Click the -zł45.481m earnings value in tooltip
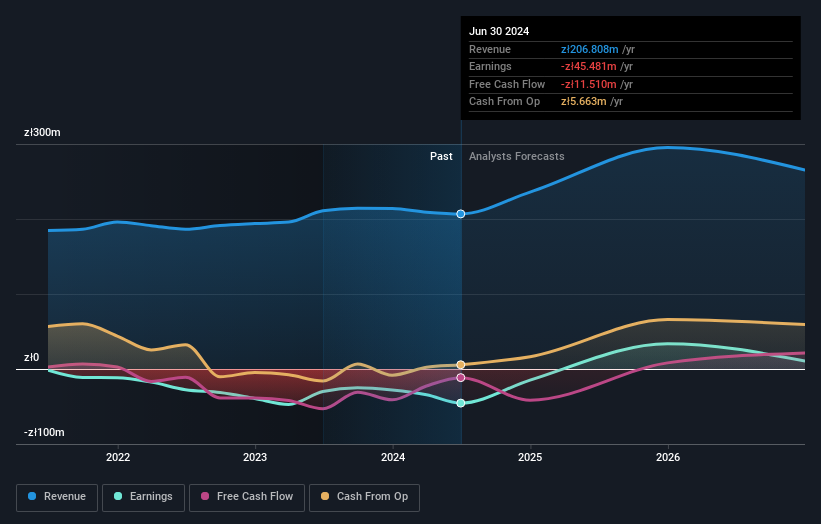 (589, 66)
